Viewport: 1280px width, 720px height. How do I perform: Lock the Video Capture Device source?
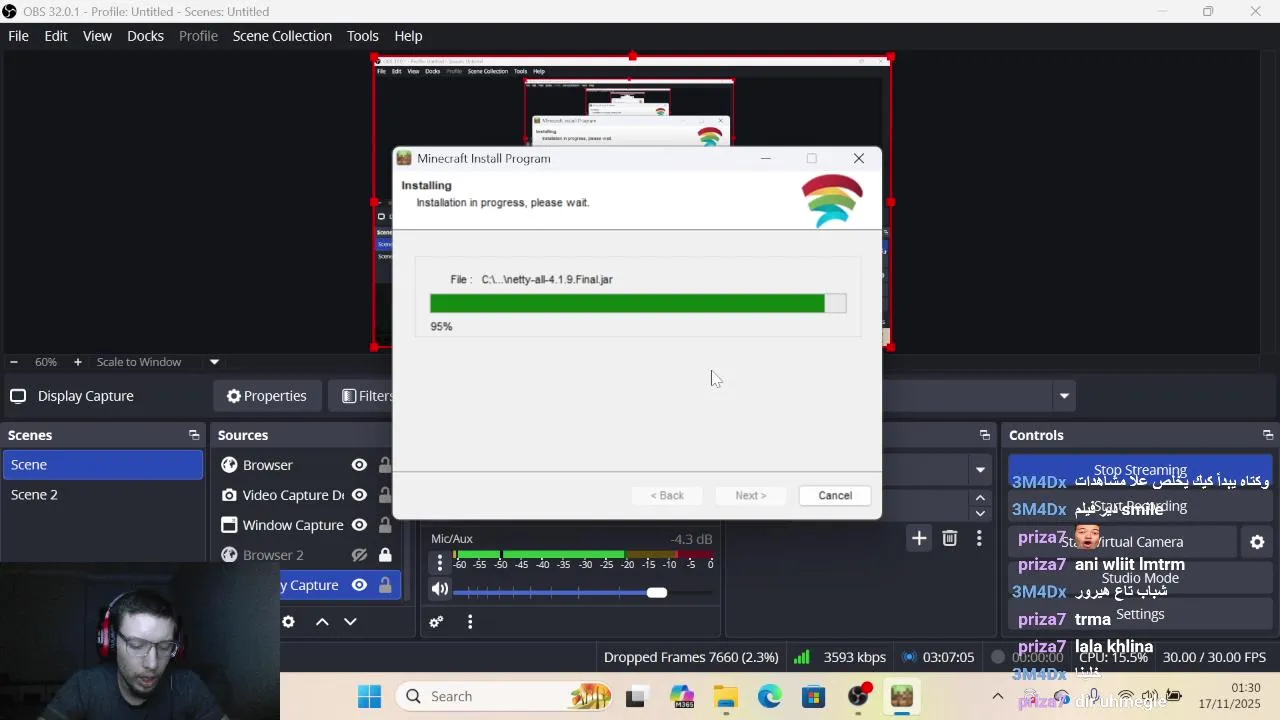(x=385, y=495)
